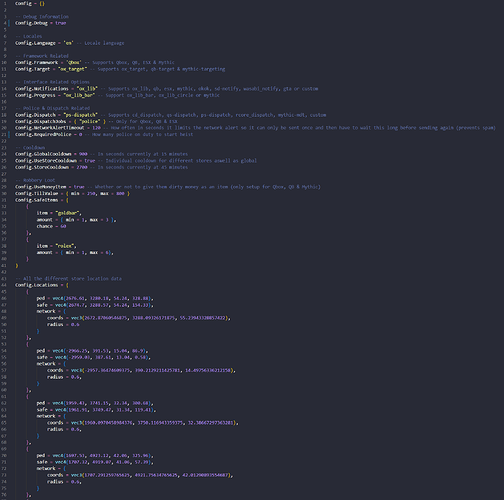
Task: Click the '-- Locales' comment line
Action: (x=29, y=36)
